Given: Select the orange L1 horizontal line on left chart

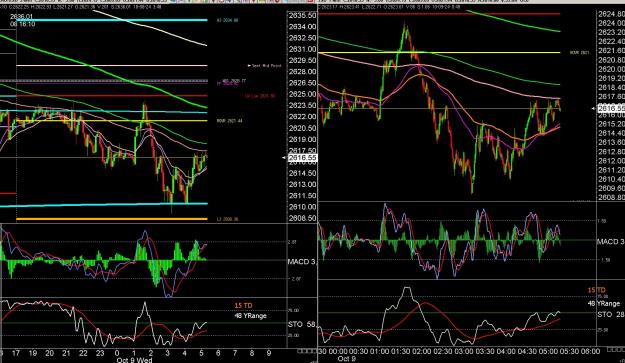Looking at the screenshot, I should coord(112,219).
